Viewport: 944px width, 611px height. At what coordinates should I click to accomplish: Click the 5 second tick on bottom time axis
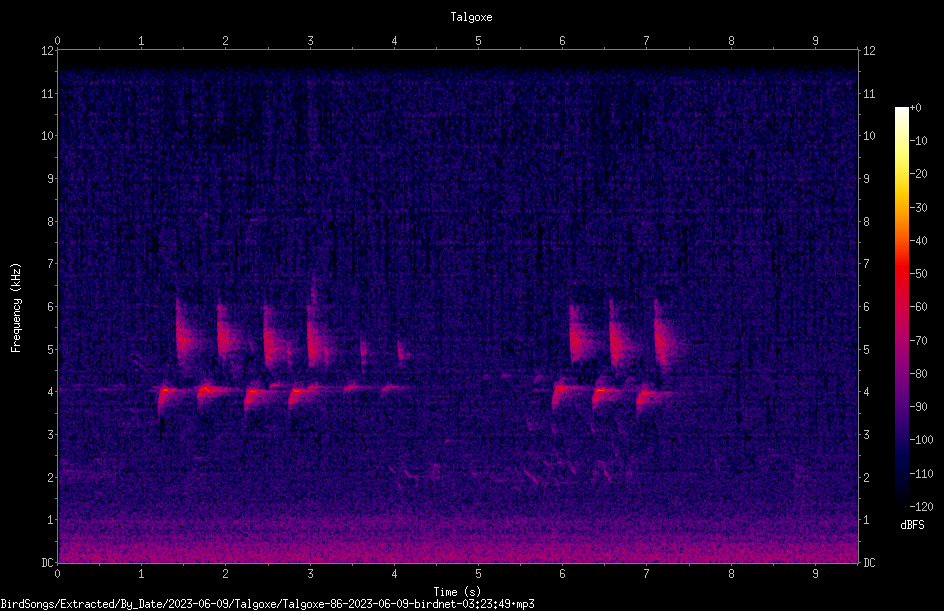click(x=478, y=574)
